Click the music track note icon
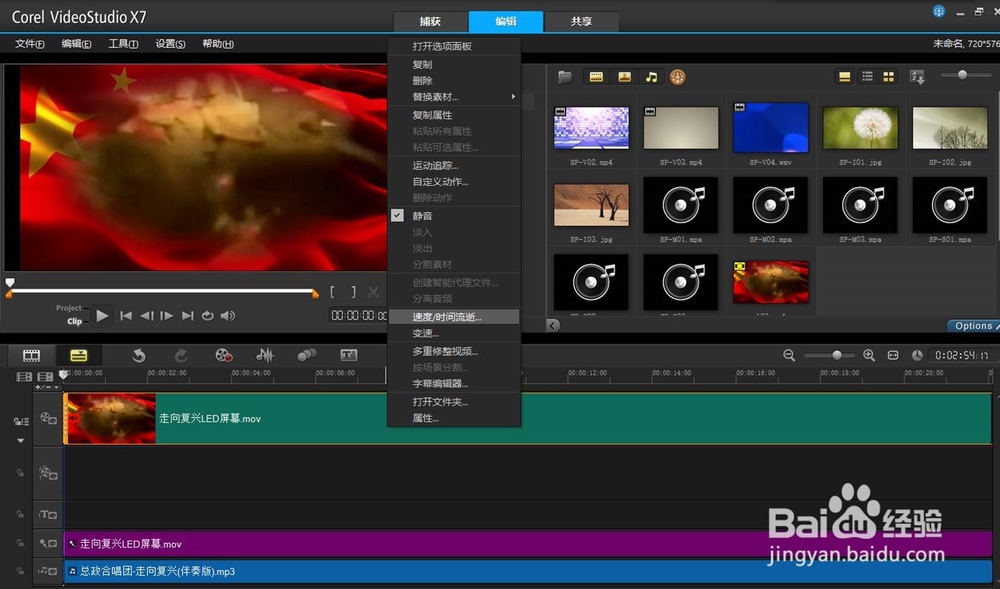 pos(48,571)
